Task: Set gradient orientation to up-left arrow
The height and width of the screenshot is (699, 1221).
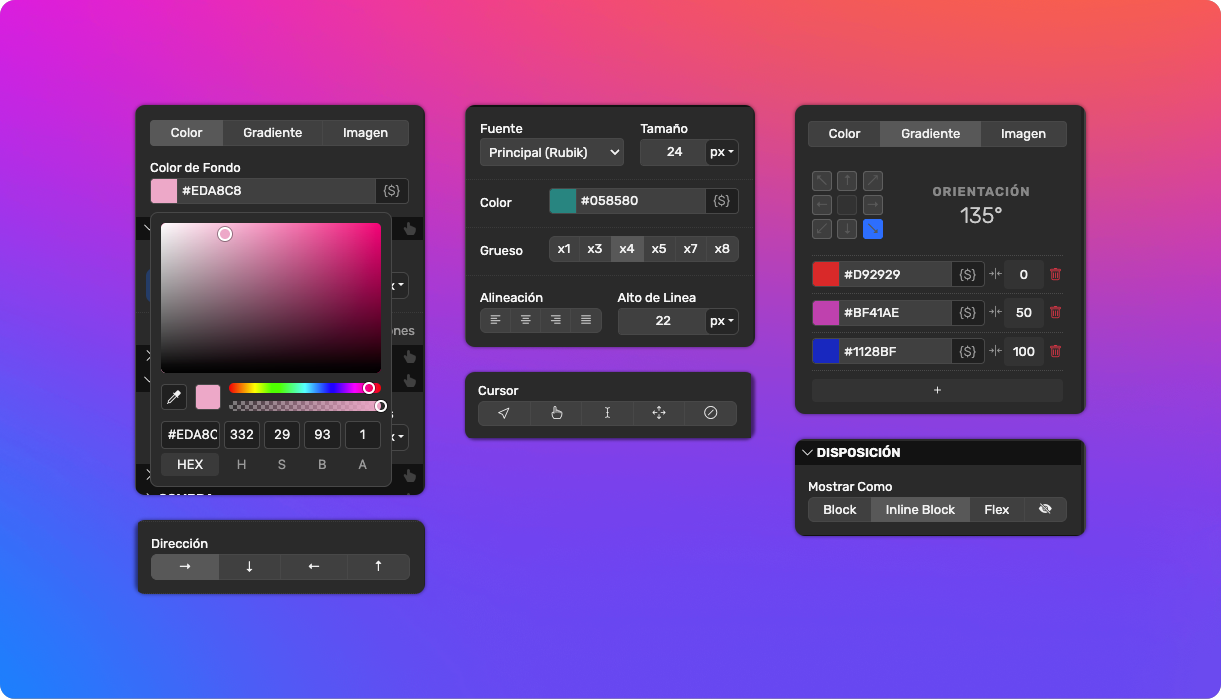Action: click(822, 181)
